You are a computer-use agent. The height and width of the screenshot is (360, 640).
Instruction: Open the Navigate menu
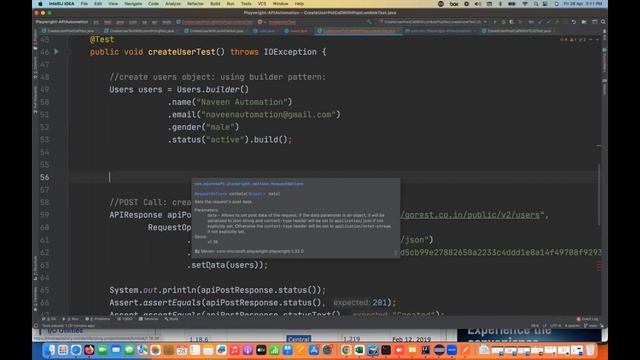133,4
